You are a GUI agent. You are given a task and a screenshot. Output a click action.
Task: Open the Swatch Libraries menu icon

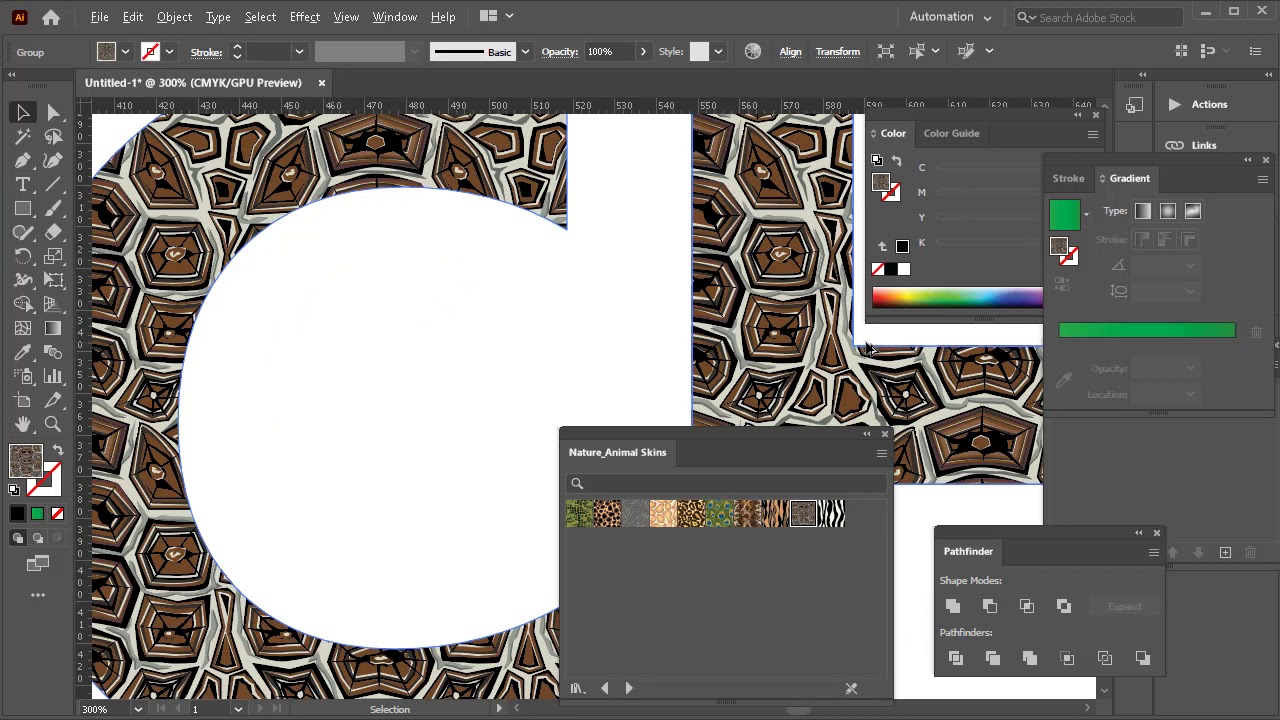pos(578,688)
